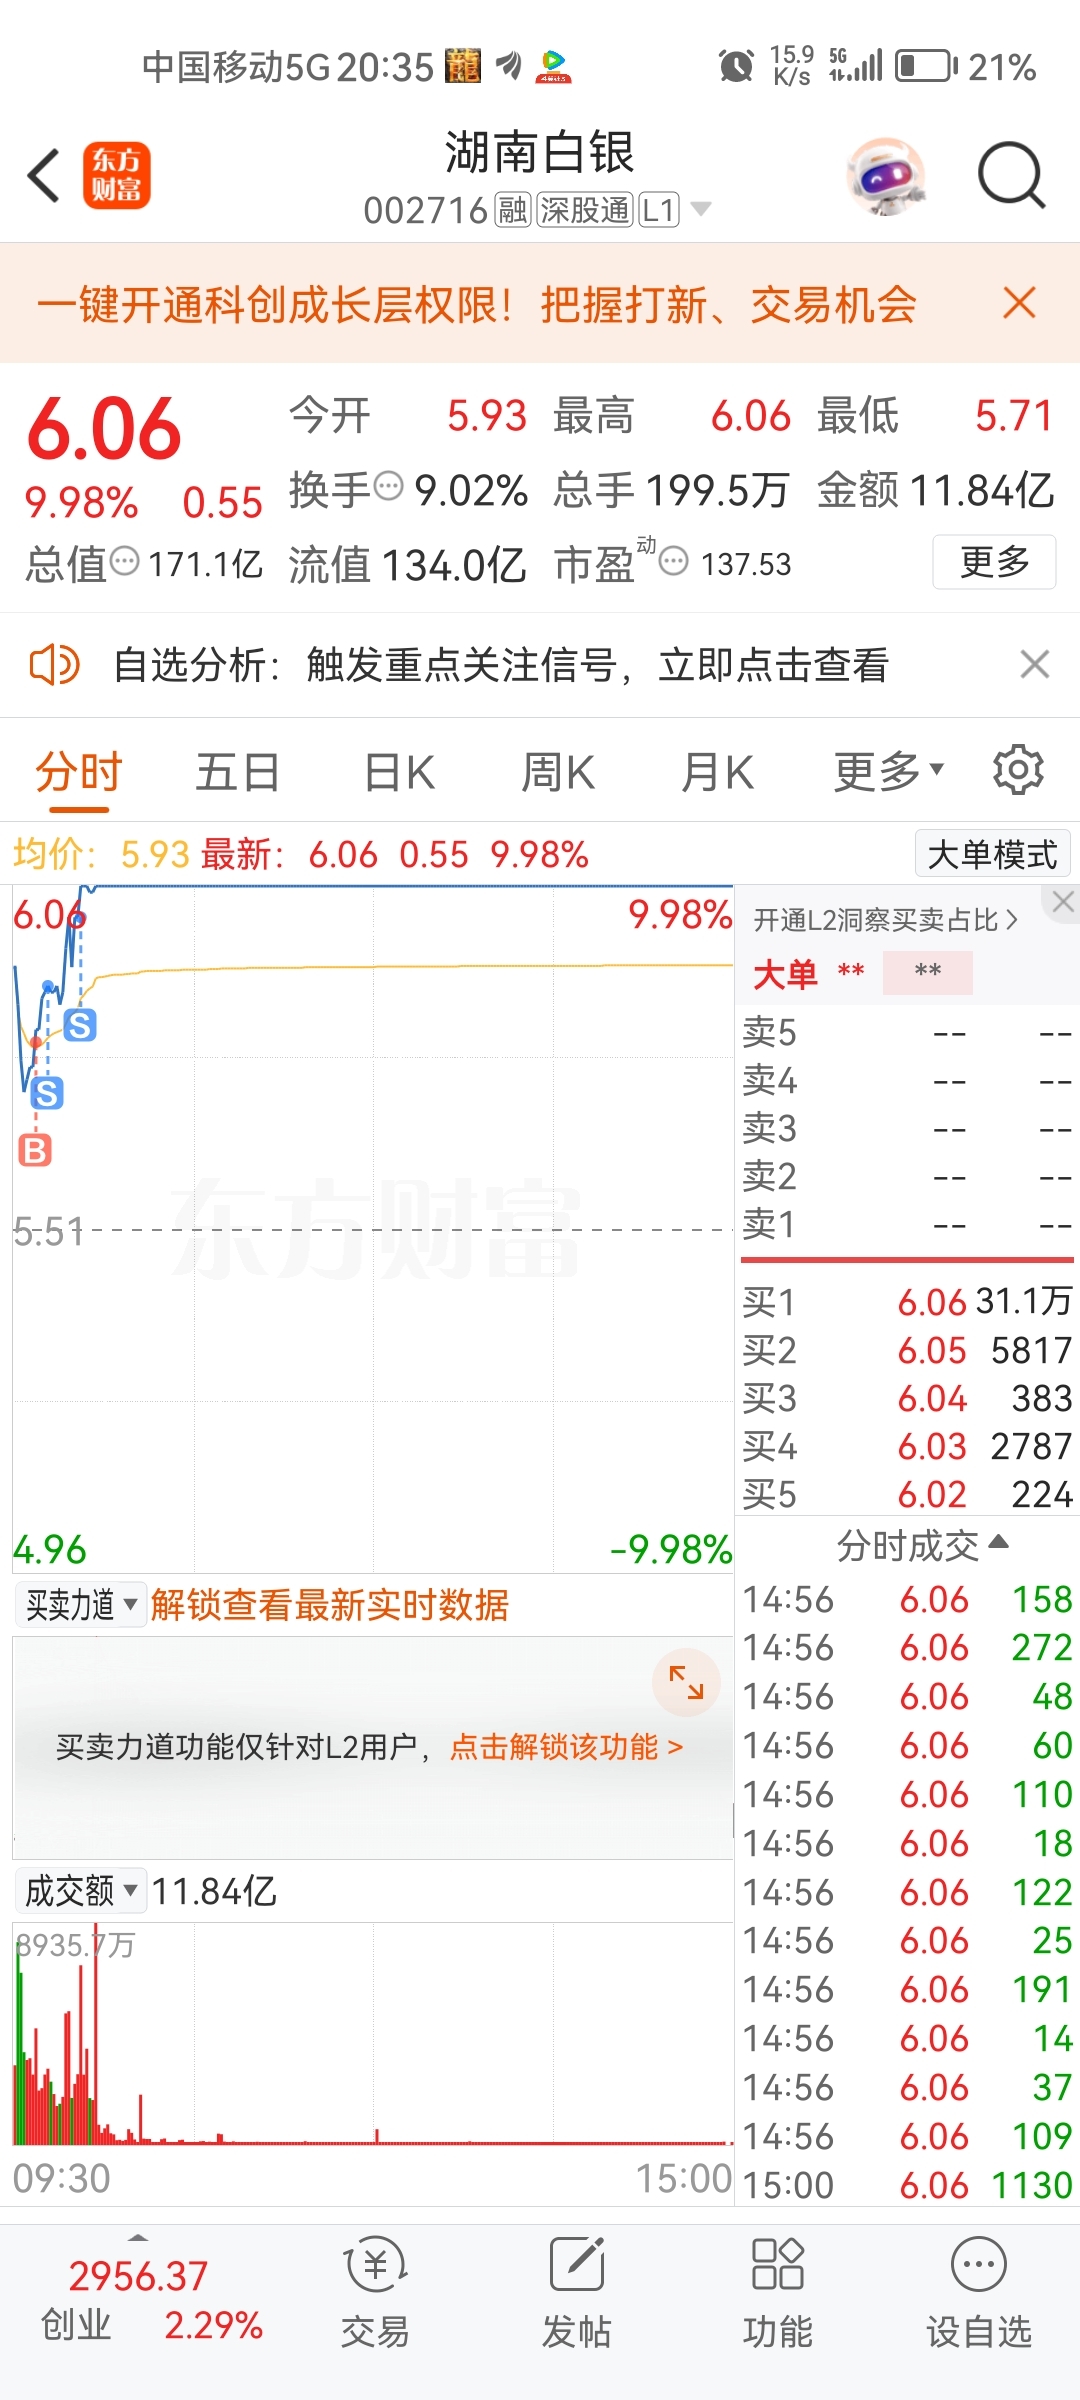Dismiss the 自选分析 notification
1080x2400 pixels.
[1035, 664]
